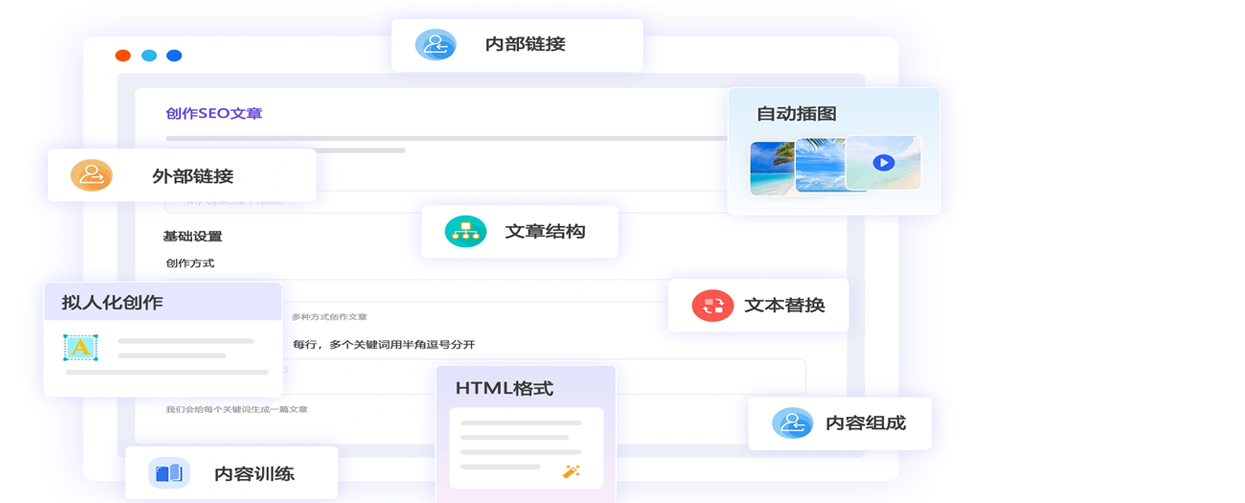Click the HTML格式 card title

pos(504,388)
